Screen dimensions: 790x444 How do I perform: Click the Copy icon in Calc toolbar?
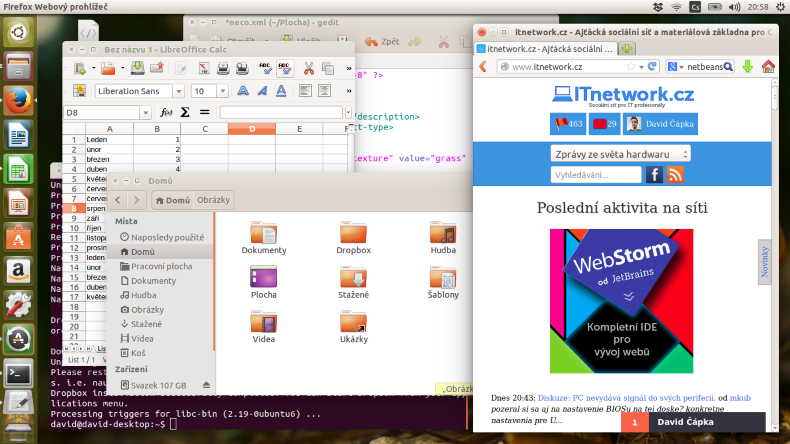[x=328, y=69]
